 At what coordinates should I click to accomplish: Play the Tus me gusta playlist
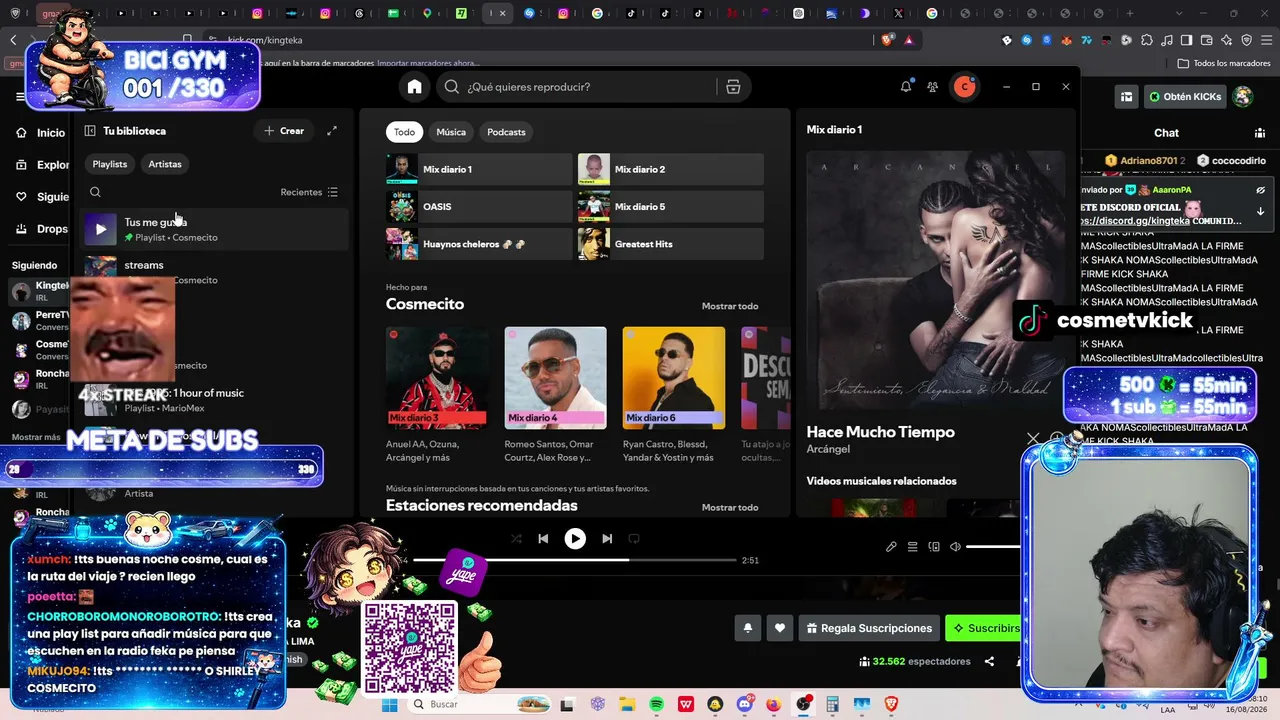coord(100,229)
